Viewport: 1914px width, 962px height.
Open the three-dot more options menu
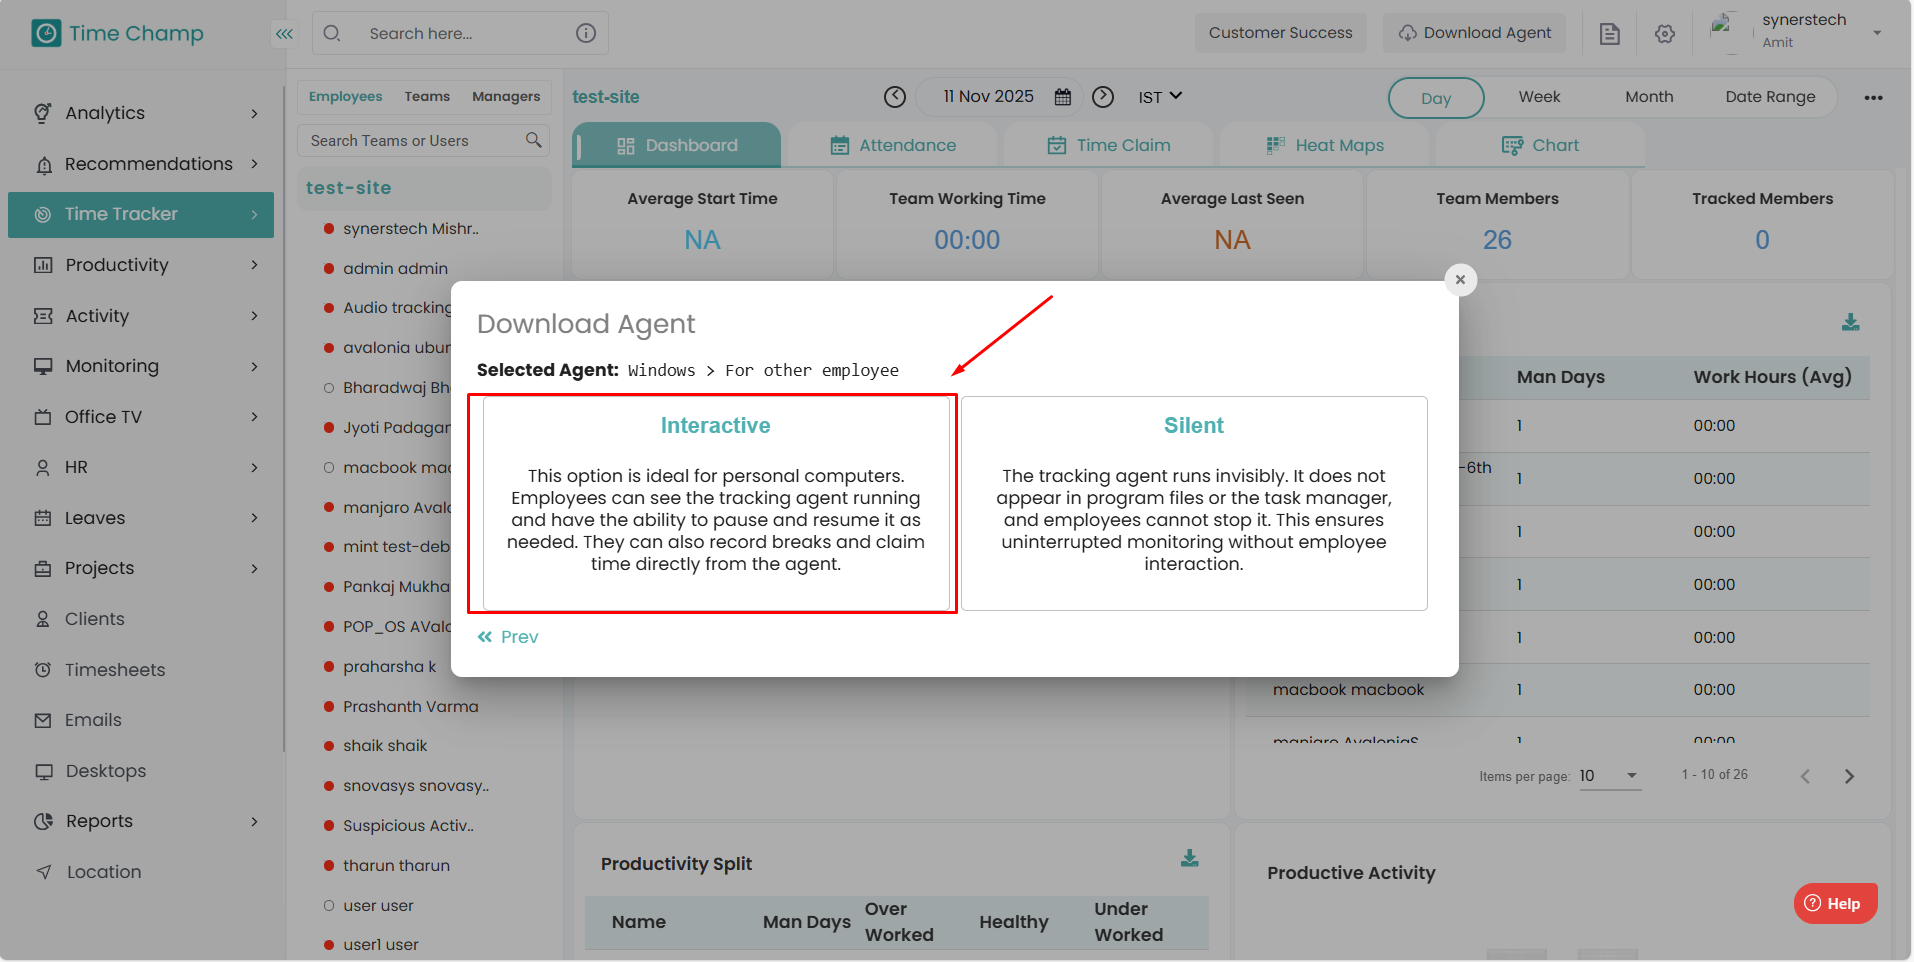pyautogui.click(x=1873, y=98)
